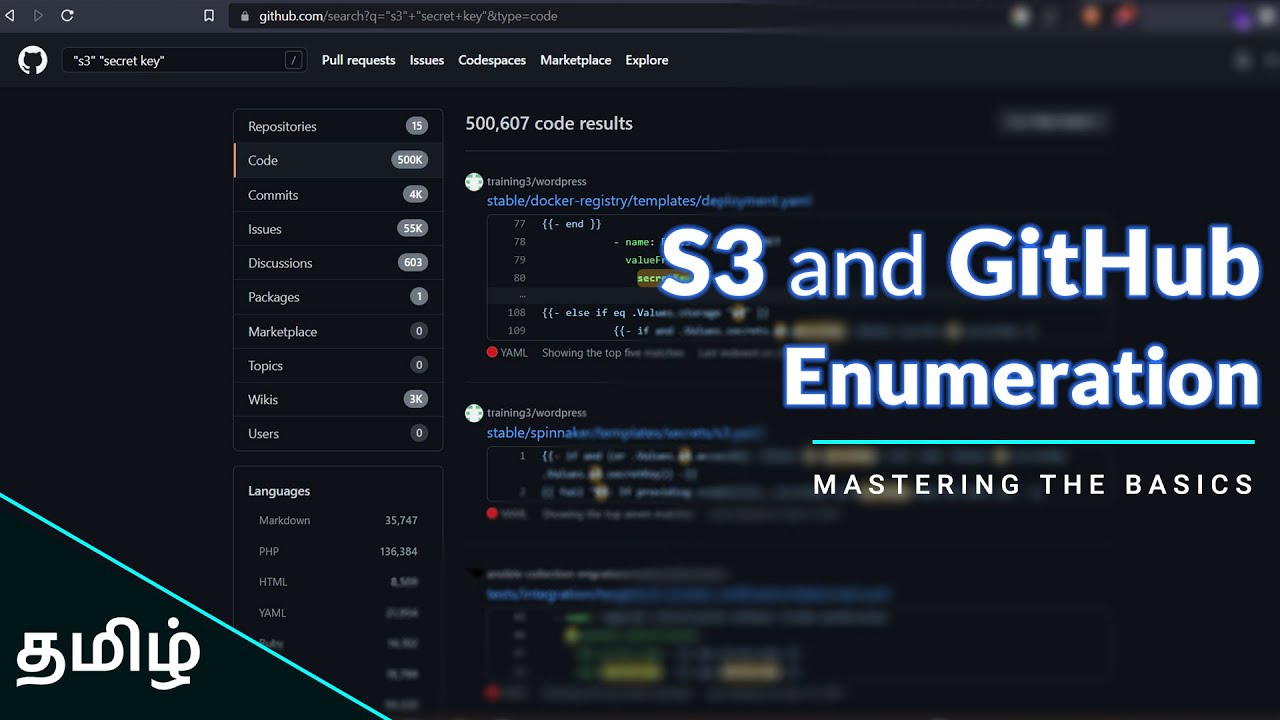Click the browser address bar URL
Screen dimensions: 1280x720
tap(408, 16)
